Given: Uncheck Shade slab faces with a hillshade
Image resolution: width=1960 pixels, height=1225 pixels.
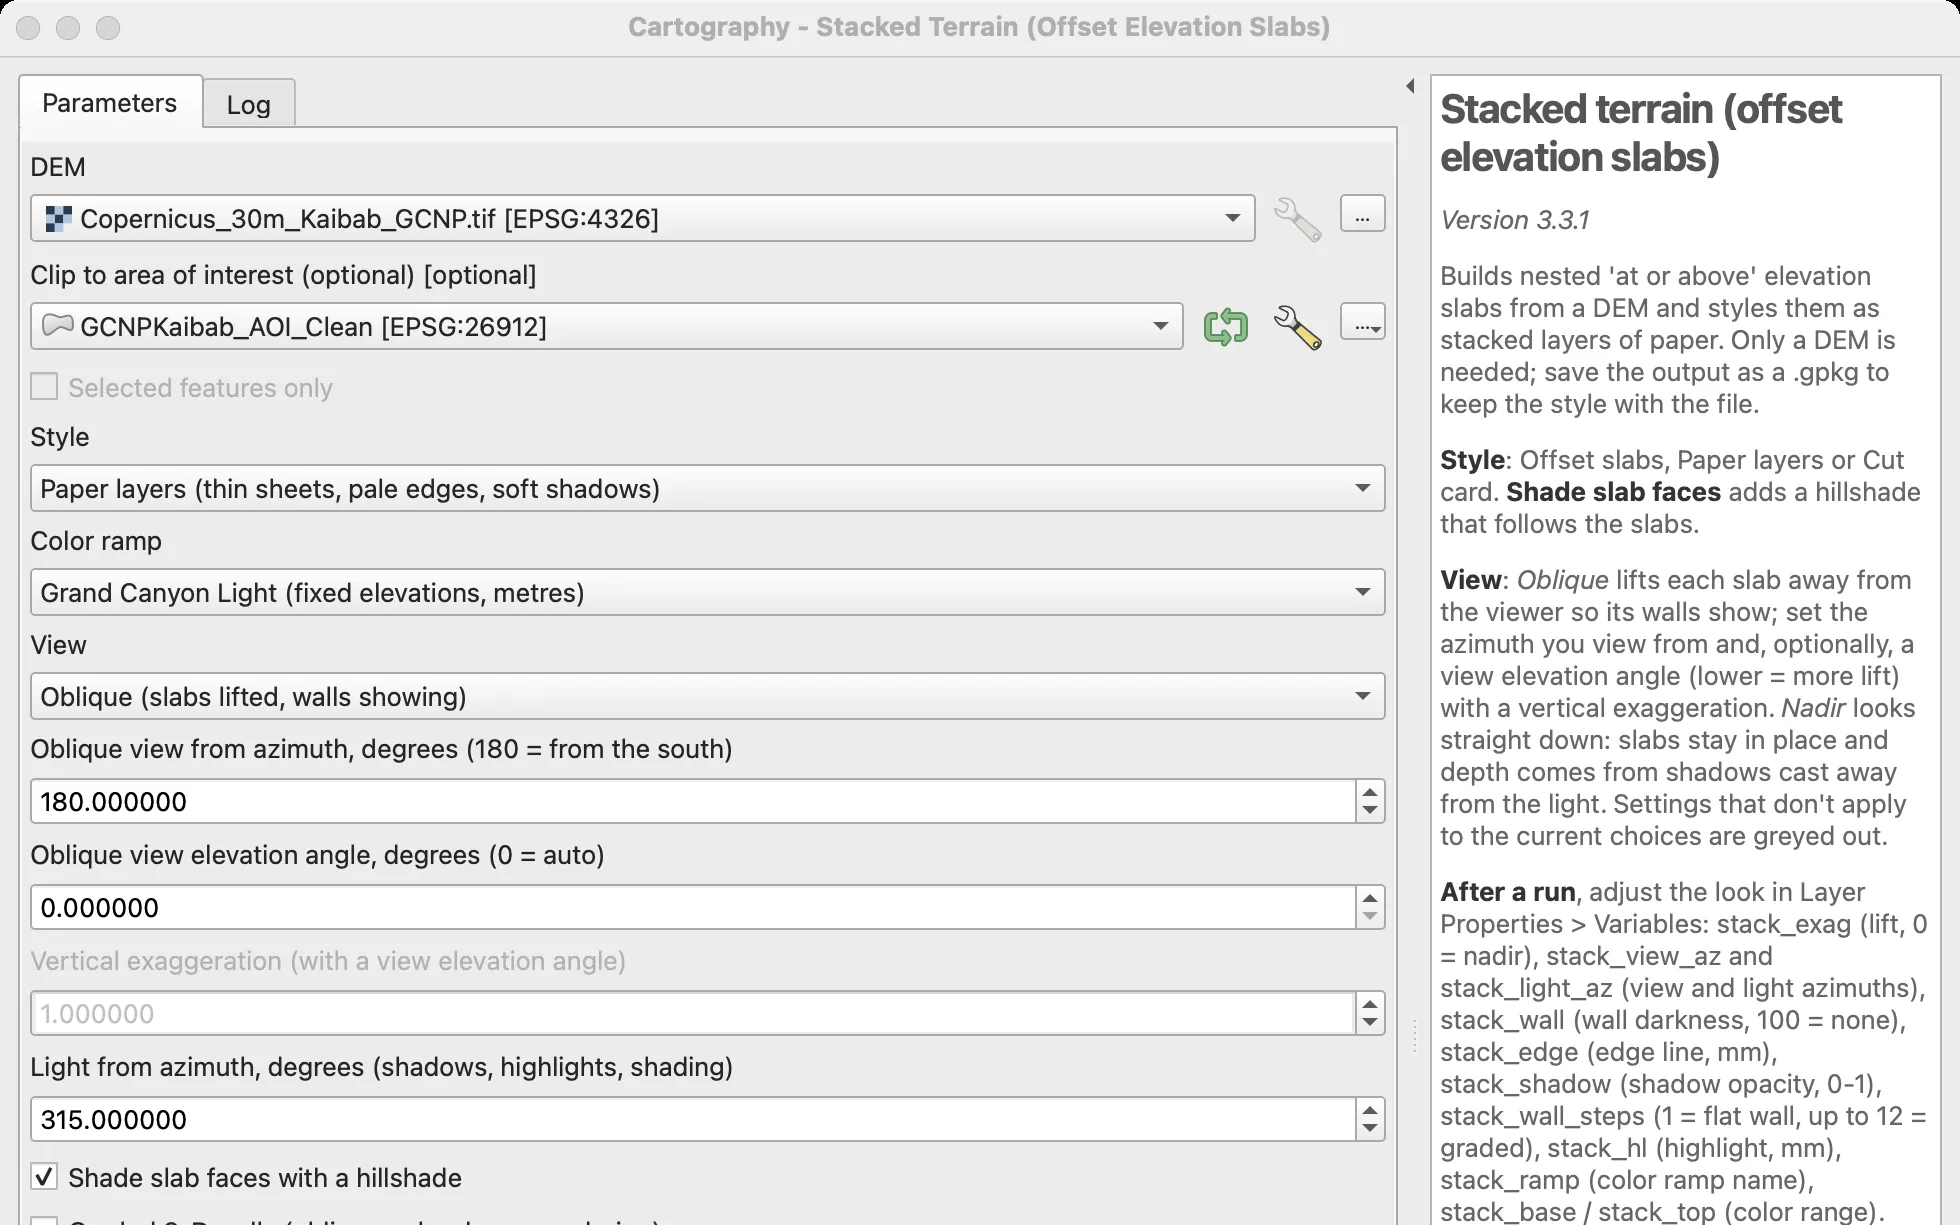Looking at the screenshot, I should [x=44, y=1177].
